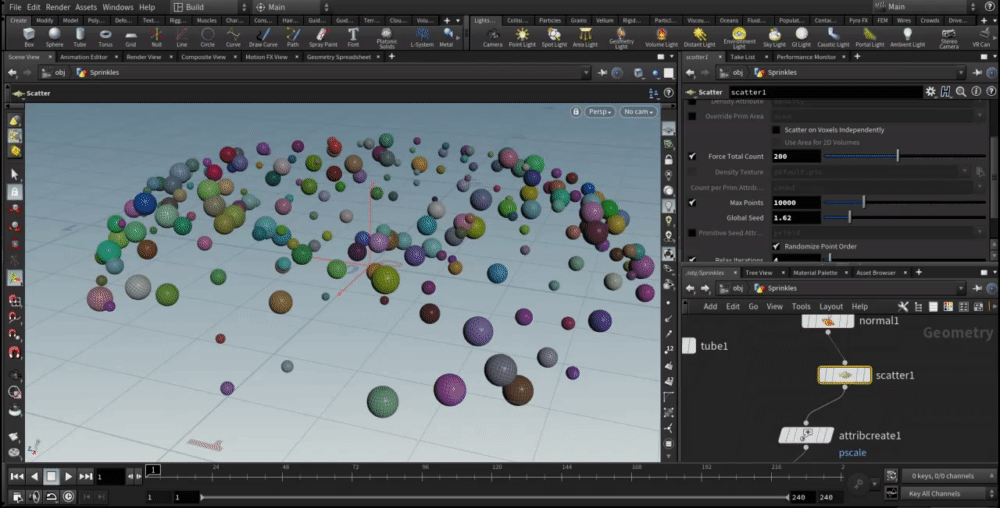Click the Global Seed value field
The width and height of the screenshot is (1000, 508).
click(796, 218)
